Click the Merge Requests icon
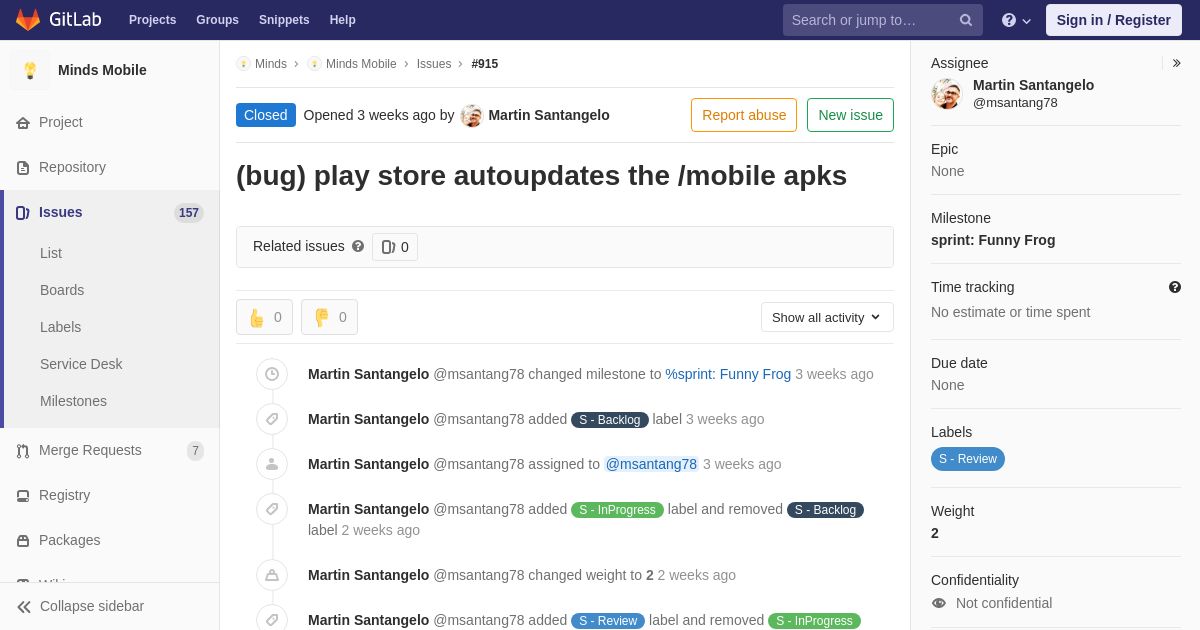Viewport: 1200px width, 630px height. point(23,451)
